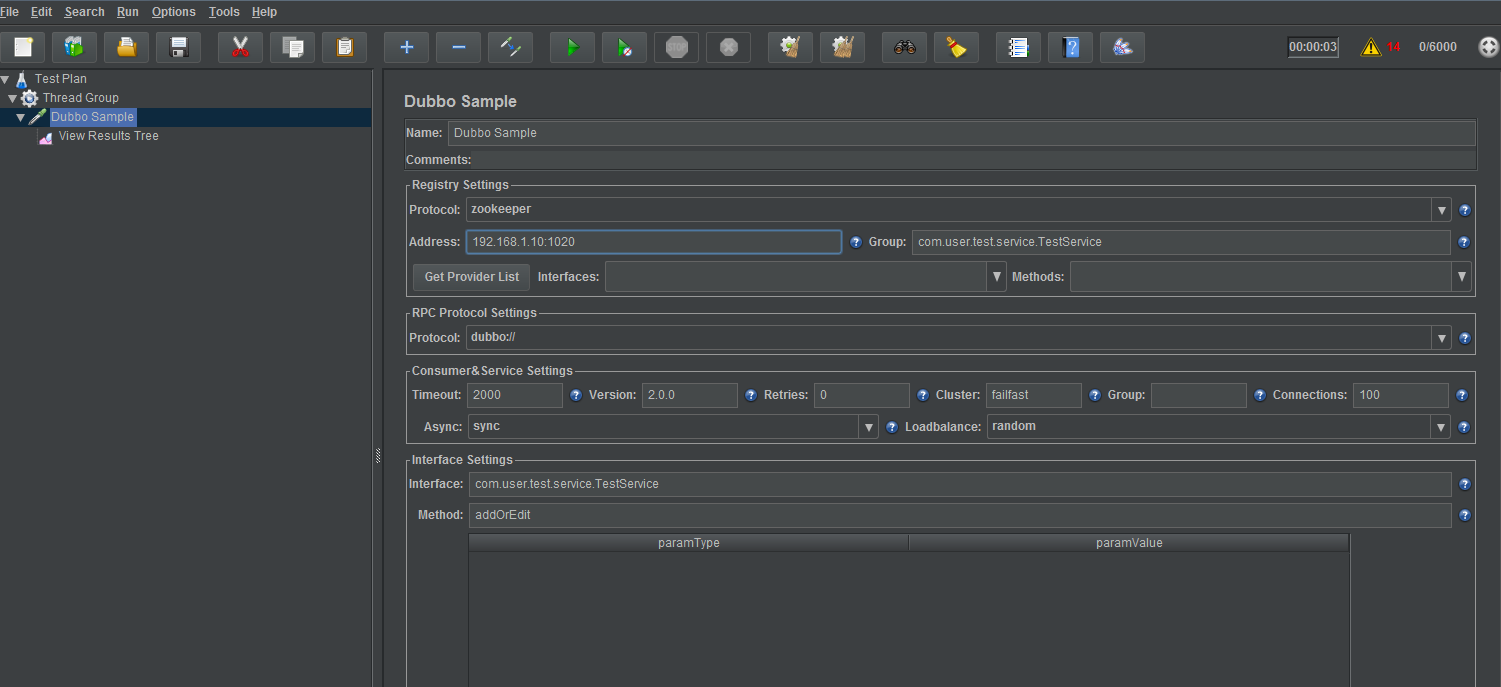Screen dimensions: 1501x687
Task: Click the Comments input field
Action: coord(975,160)
